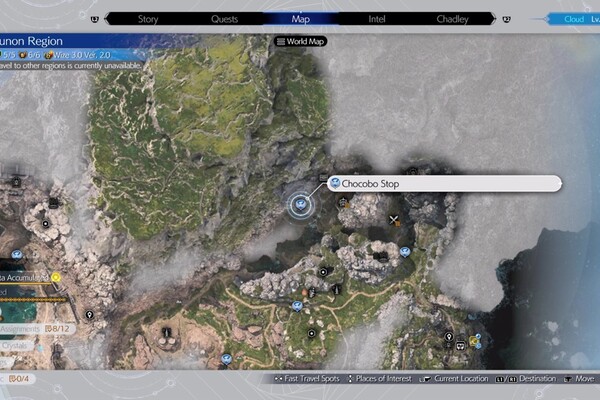
Task: Click the yellow circle next to Data Accumulated
Action: coord(56,277)
